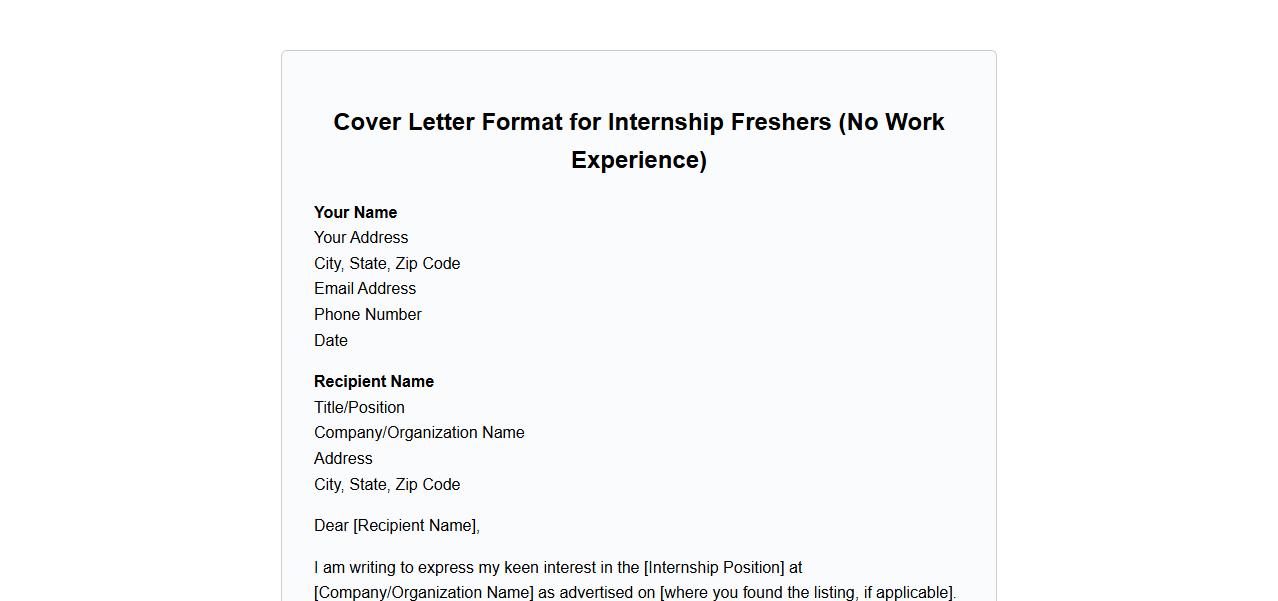Click the bold "Your Name" line

(x=355, y=212)
